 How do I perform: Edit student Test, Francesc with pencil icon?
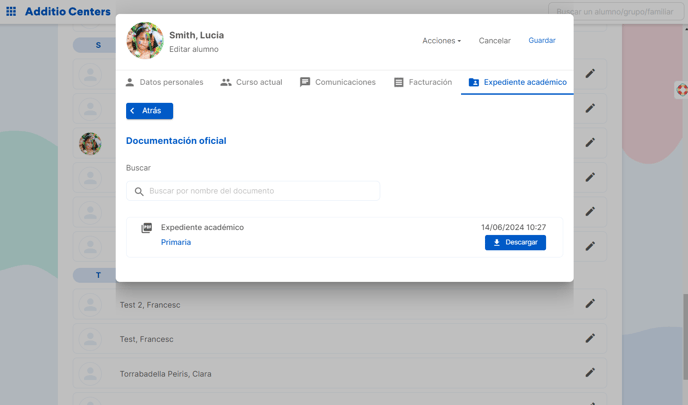click(x=590, y=338)
